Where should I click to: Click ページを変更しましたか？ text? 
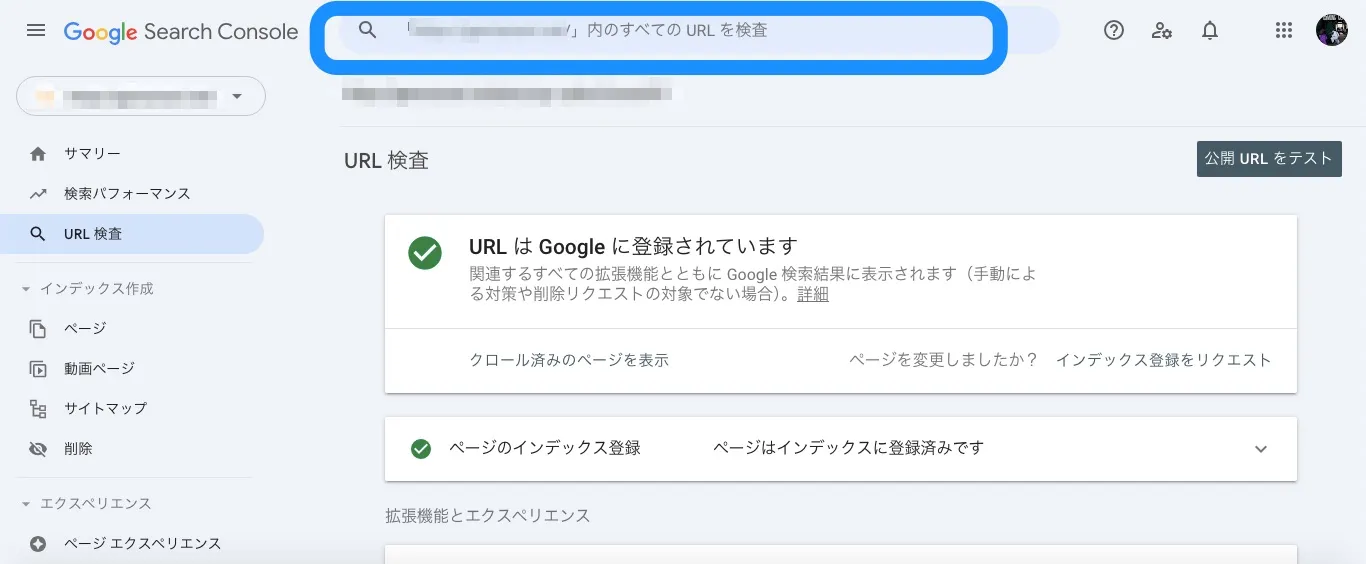coord(944,360)
